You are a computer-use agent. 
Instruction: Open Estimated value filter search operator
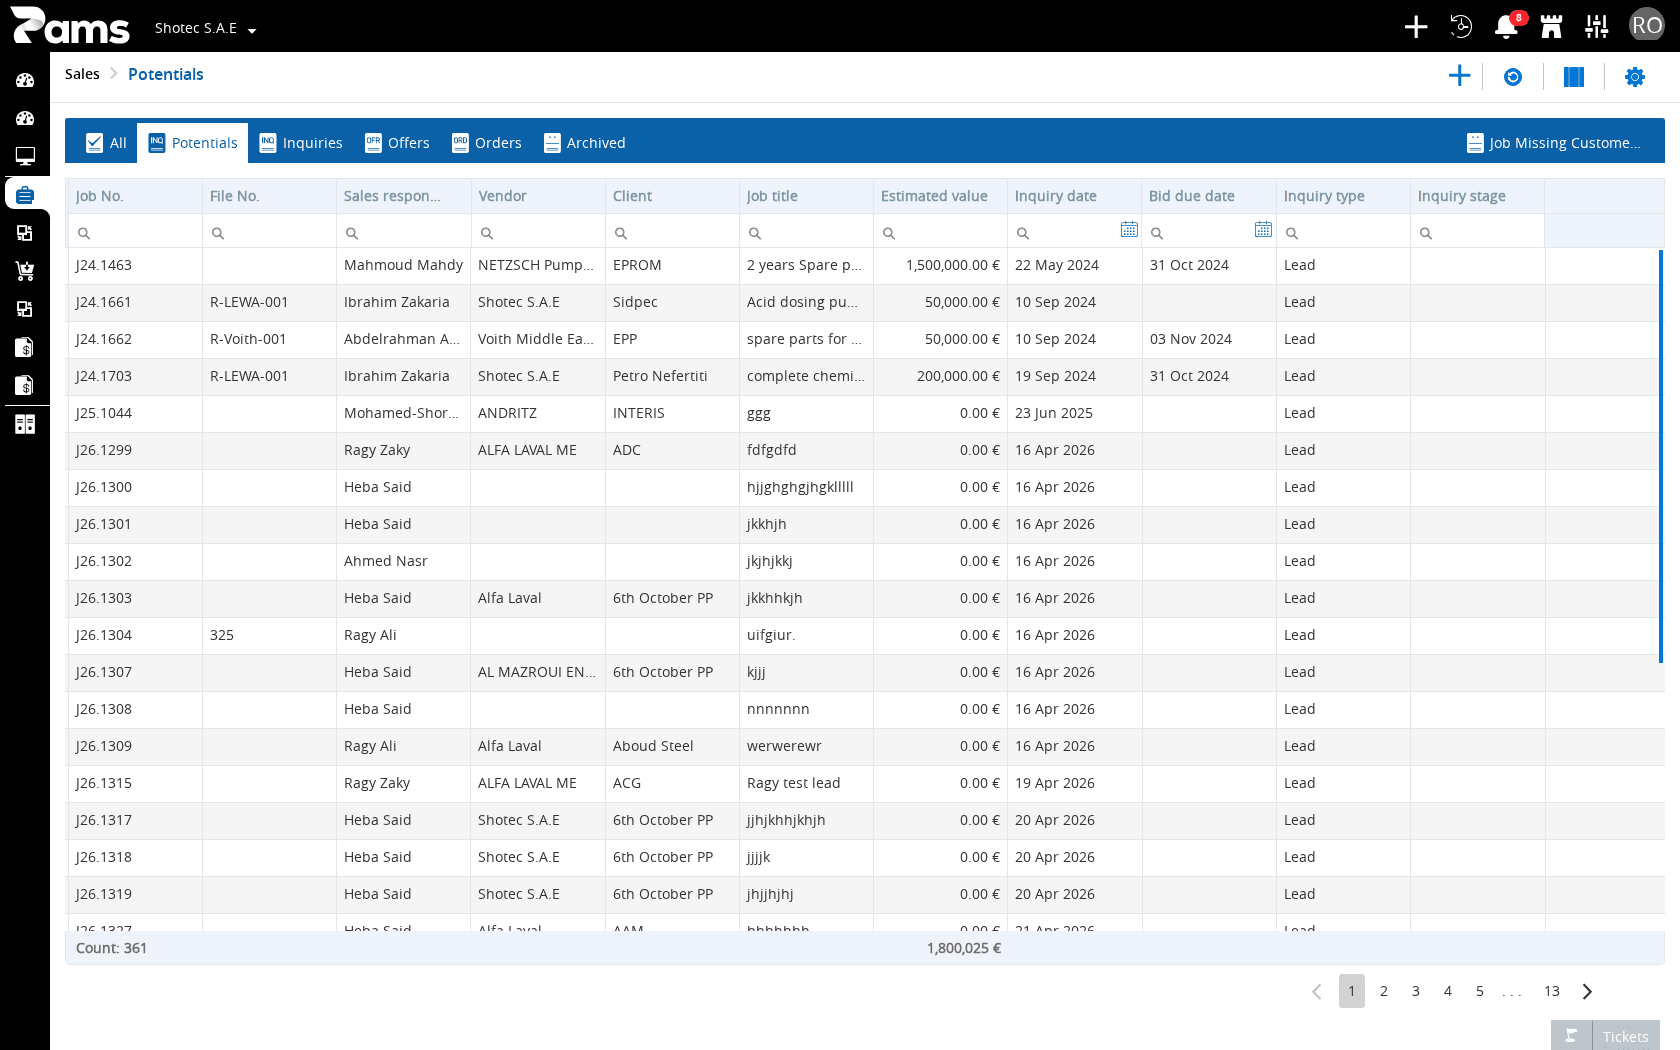[x=889, y=233]
